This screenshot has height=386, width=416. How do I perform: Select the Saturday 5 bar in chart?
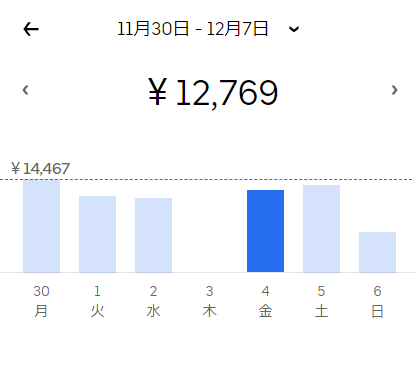321,229
